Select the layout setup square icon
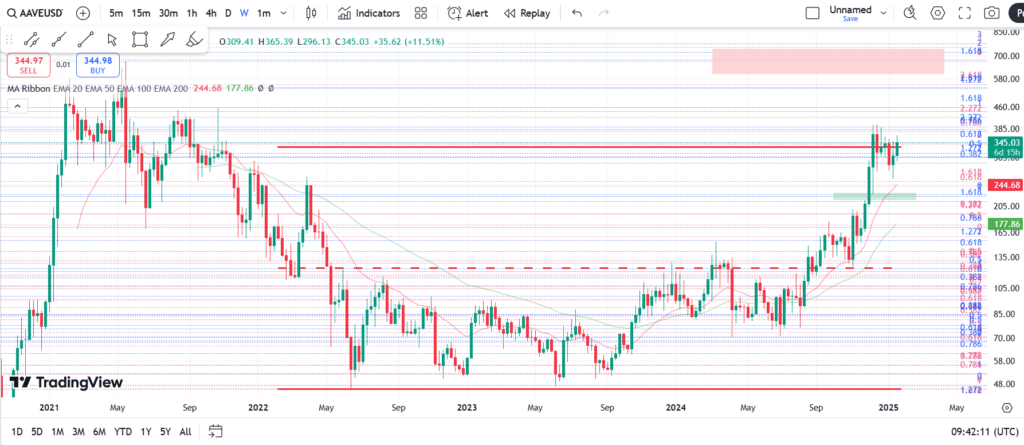Viewport: 1024px width, 445px height. coord(812,13)
